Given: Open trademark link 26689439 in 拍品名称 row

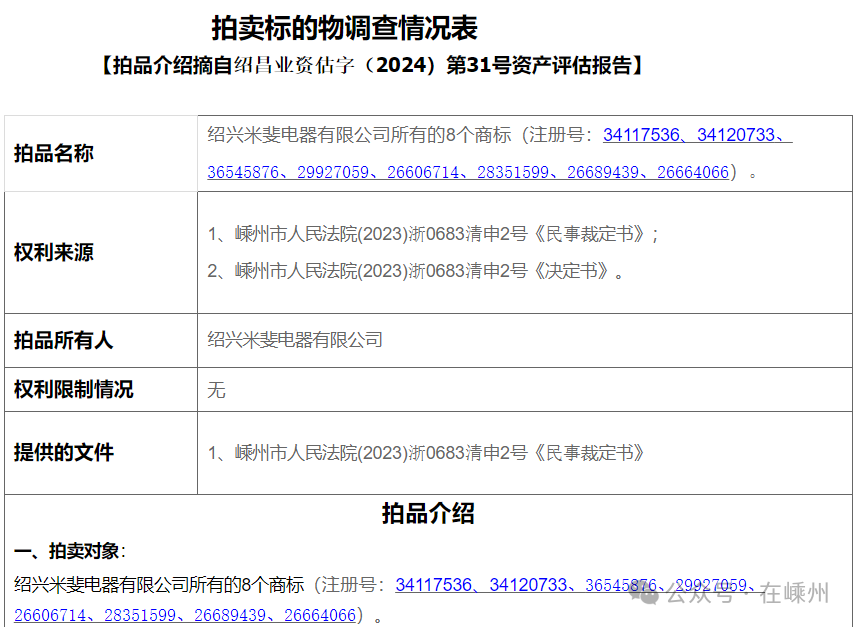Looking at the screenshot, I should tap(603, 172).
